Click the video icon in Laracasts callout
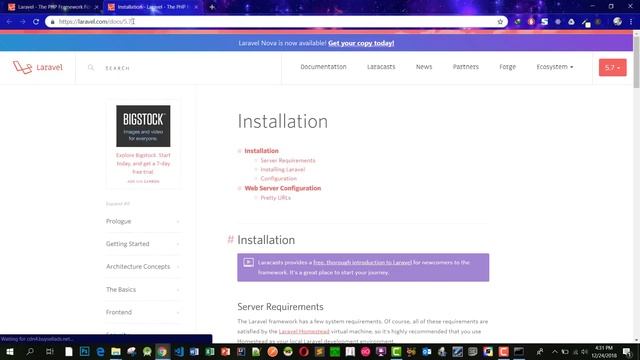 click(x=248, y=262)
